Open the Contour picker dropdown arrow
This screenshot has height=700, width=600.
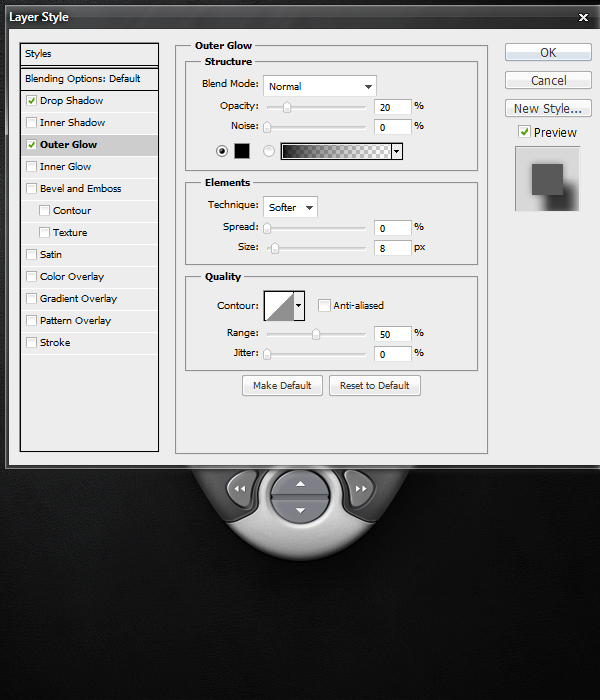(x=299, y=305)
